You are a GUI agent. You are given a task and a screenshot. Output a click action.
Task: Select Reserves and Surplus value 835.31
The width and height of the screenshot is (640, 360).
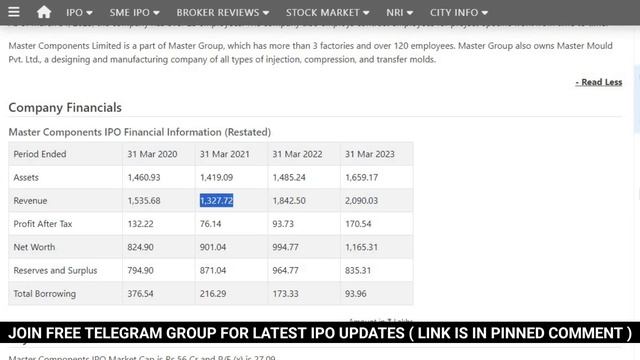tap(358, 270)
